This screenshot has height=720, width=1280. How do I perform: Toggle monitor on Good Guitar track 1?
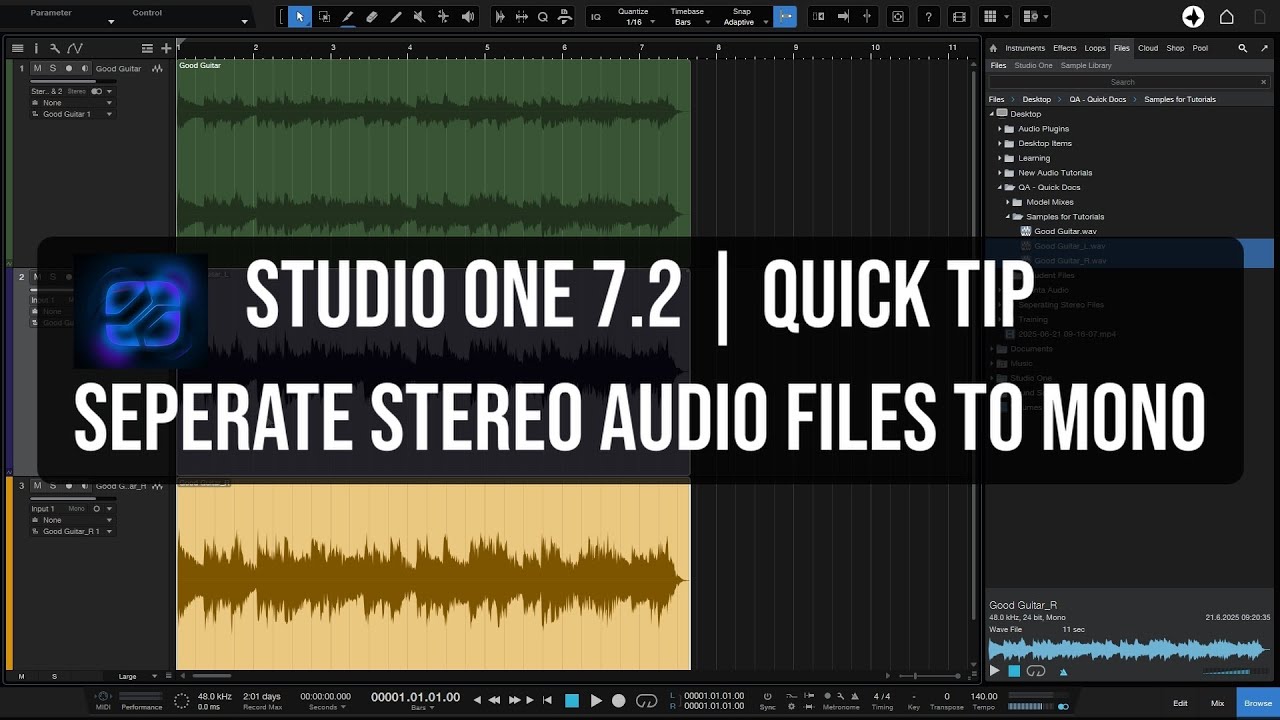tap(84, 69)
